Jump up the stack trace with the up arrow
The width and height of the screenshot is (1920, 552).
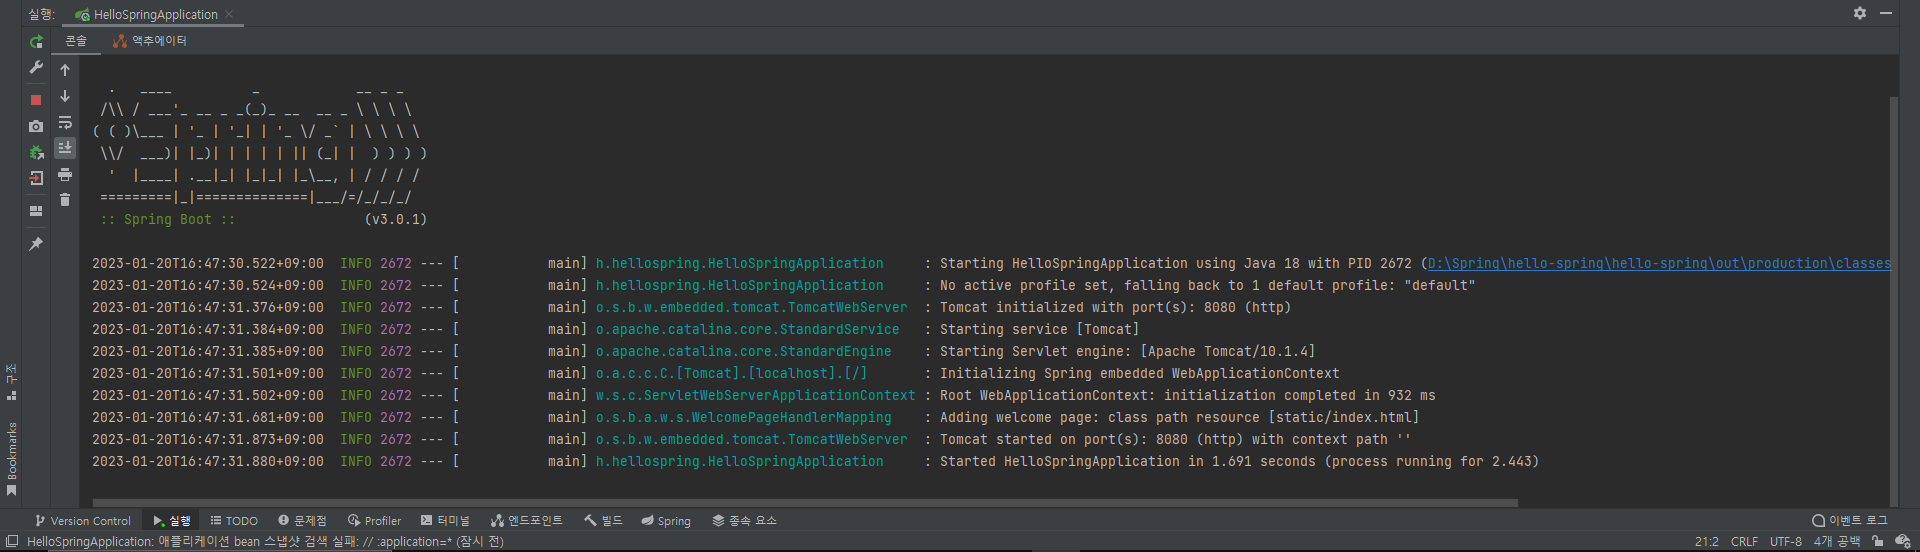[x=65, y=70]
